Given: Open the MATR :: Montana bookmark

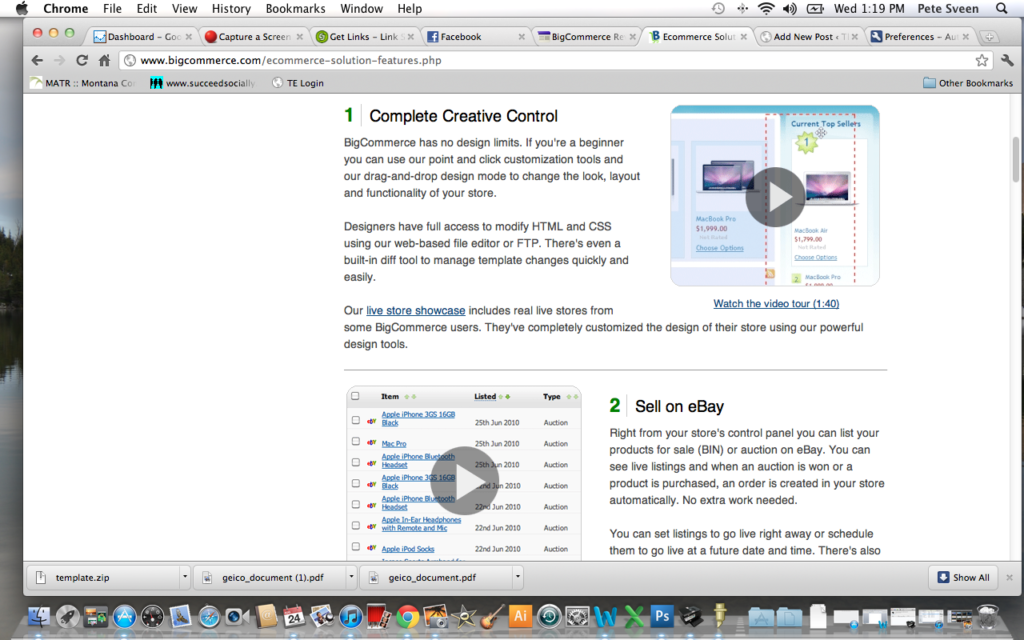Looking at the screenshot, I should pyautogui.click(x=83, y=83).
